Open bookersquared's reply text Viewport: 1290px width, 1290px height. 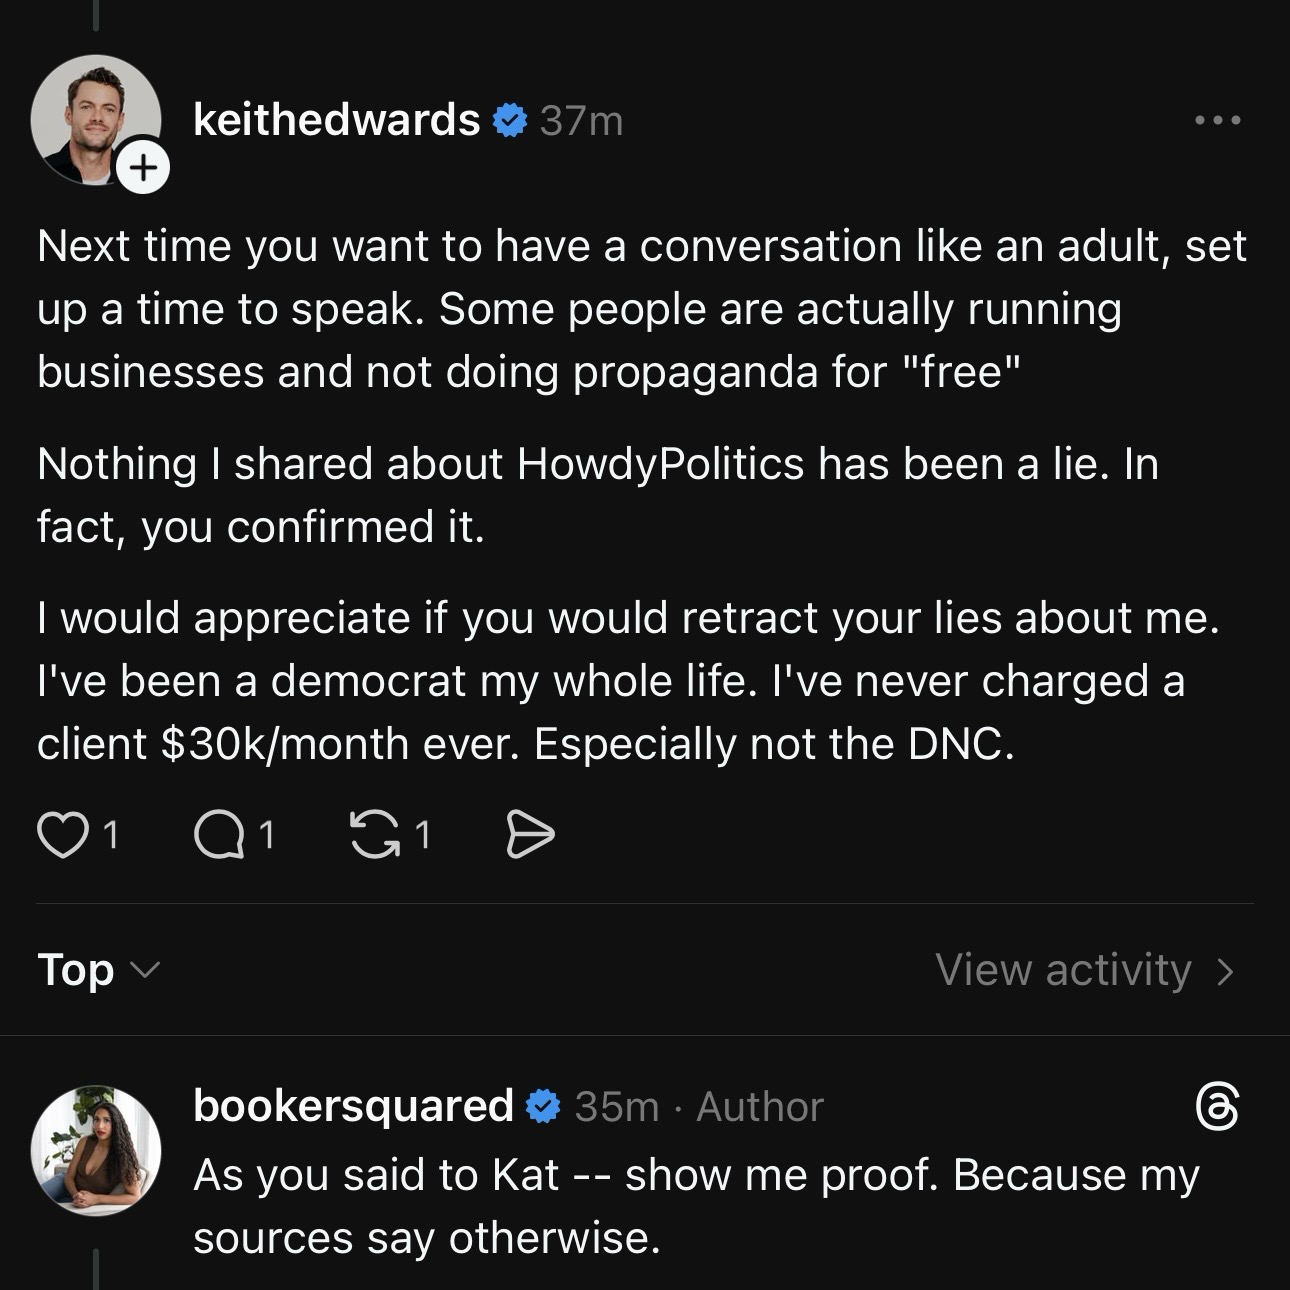[695, 1206]
